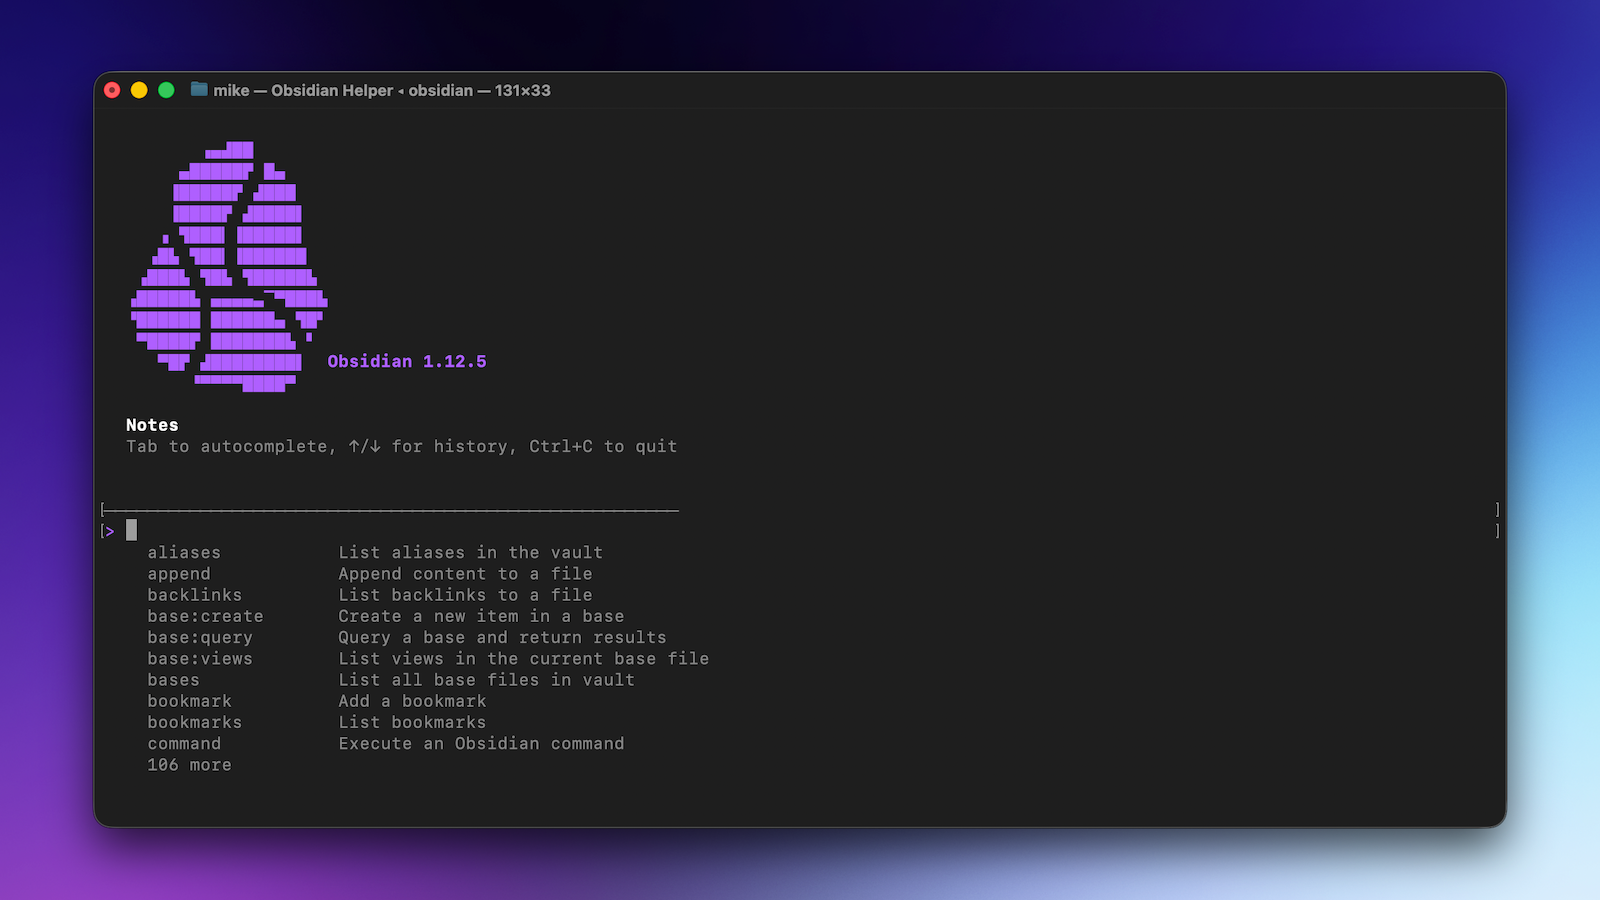Viewport: 1600px width, 900px height.
Task: Click the window title "mike — Obsidian Helper"
Action: click(x=303, y=90)
